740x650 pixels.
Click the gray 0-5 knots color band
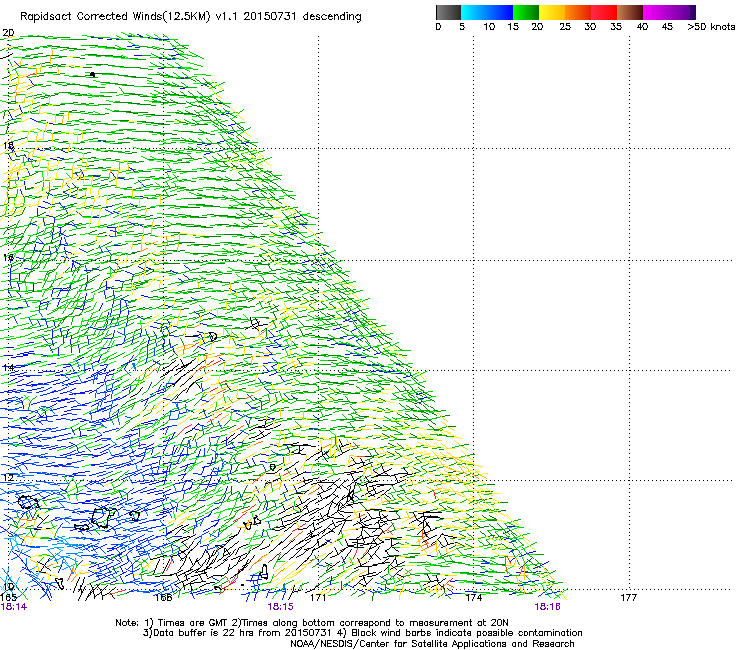click(x=448, y=12)
